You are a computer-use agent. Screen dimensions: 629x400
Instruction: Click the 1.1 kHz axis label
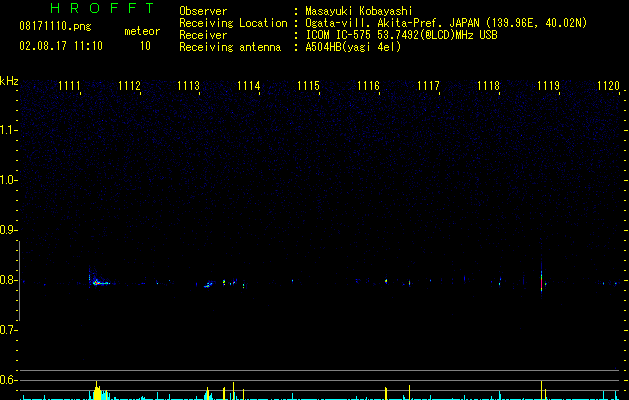(x=8, y=130)
